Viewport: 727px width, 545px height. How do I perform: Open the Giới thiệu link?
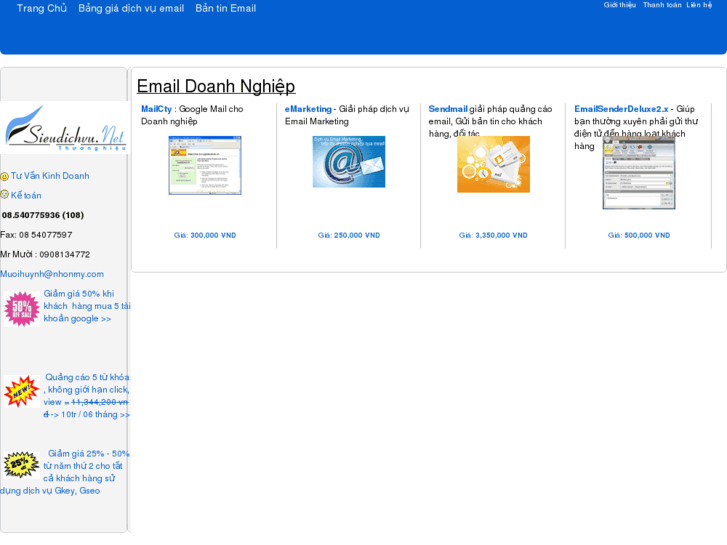click(x=619, y=5)
